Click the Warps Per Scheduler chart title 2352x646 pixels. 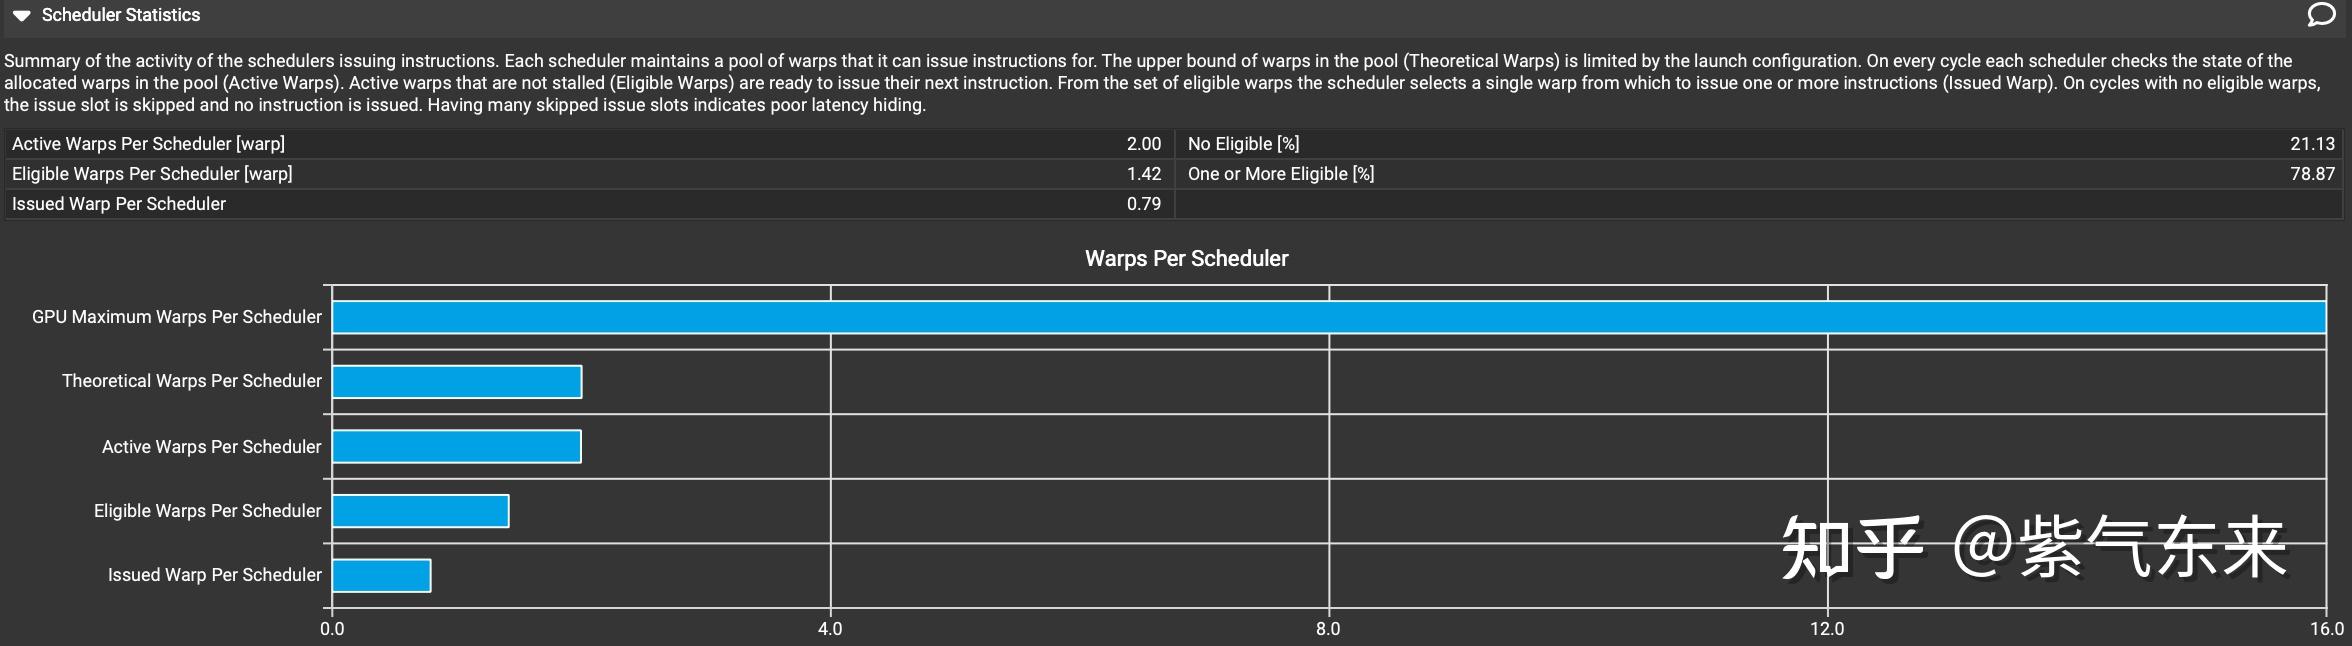[x=1187, y=258]
